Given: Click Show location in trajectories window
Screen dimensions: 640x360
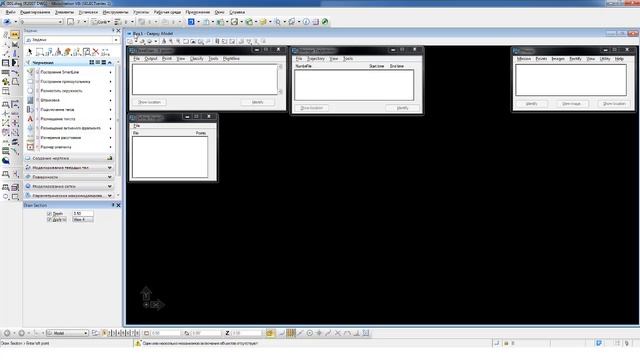Looking at the screenshot, I should (312, 108).
